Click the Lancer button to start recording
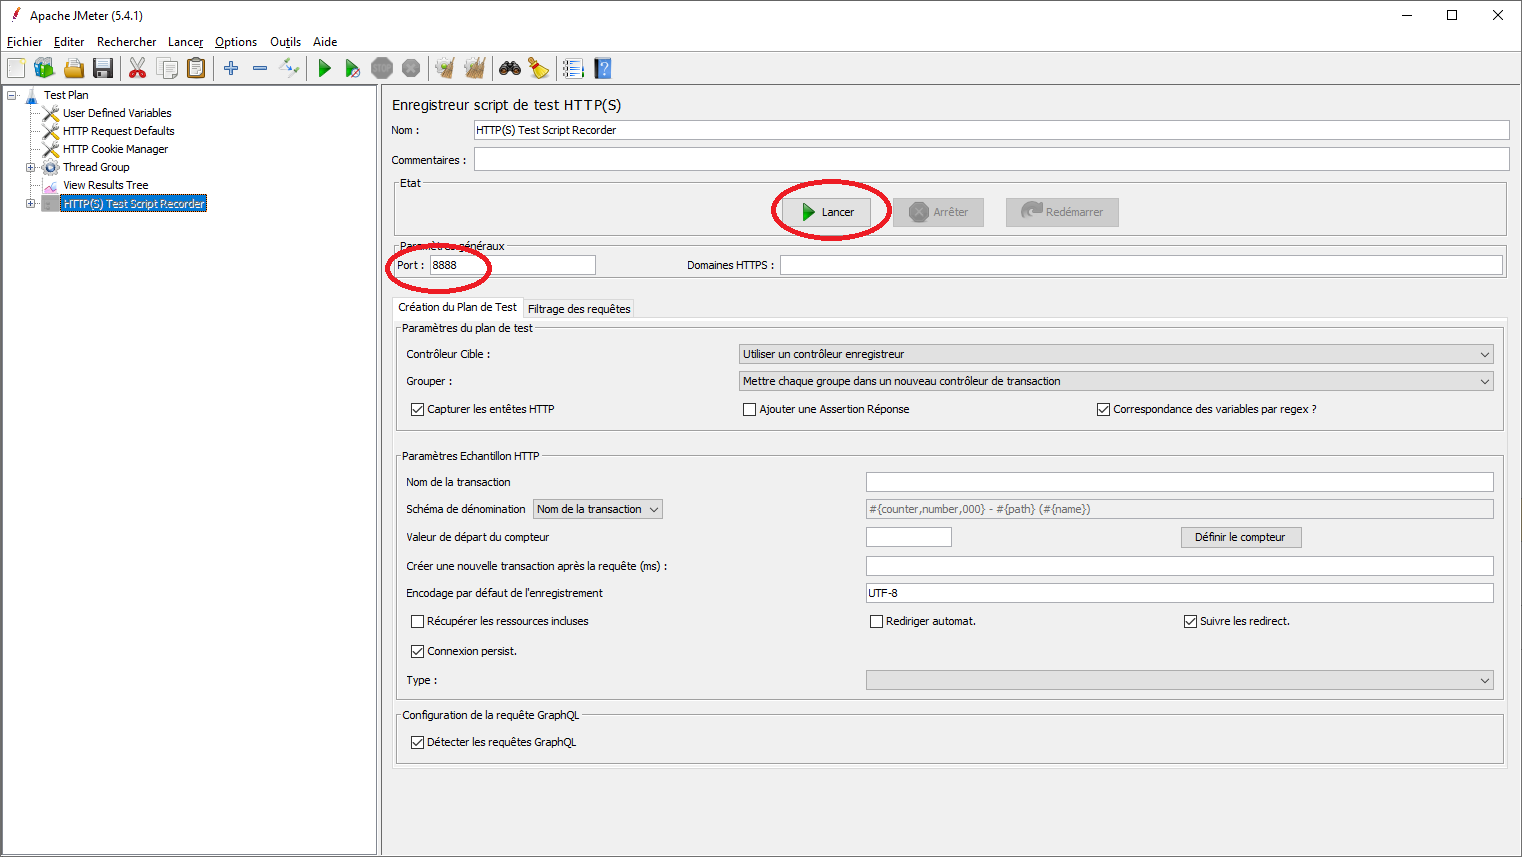 (x=827, y=212)
